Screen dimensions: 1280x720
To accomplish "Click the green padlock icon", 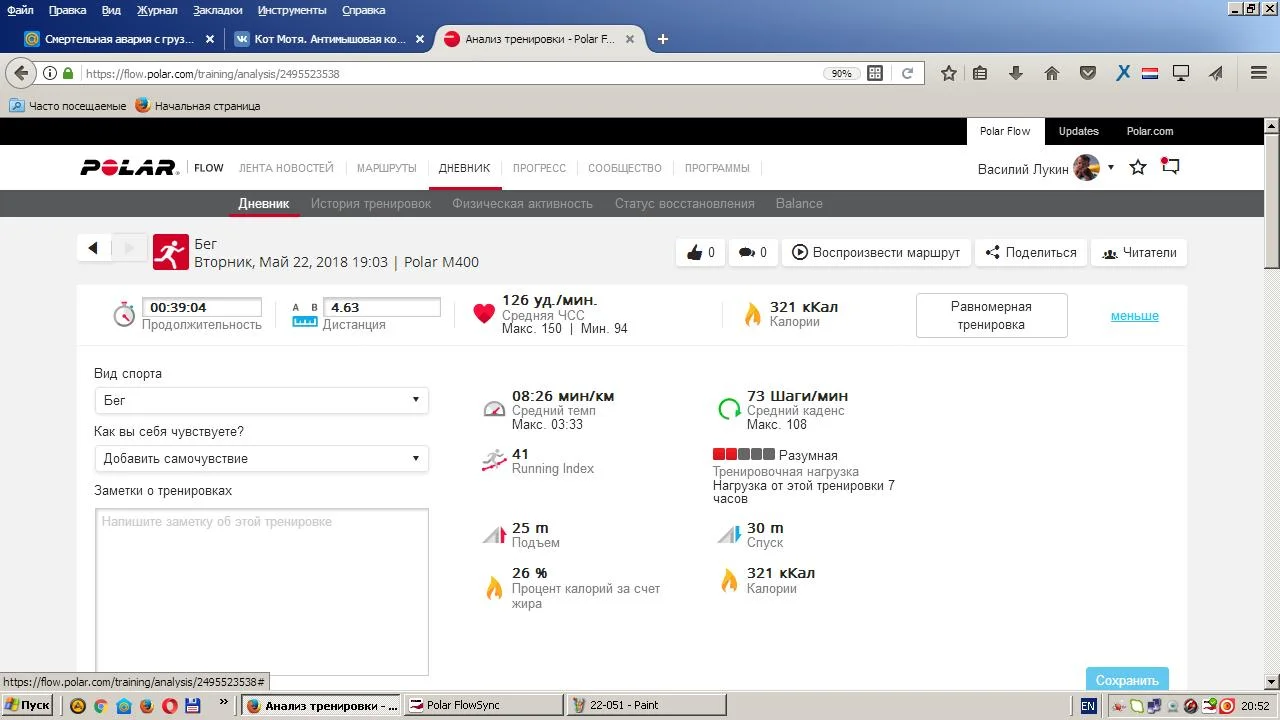I will click(x=68, y=73).
